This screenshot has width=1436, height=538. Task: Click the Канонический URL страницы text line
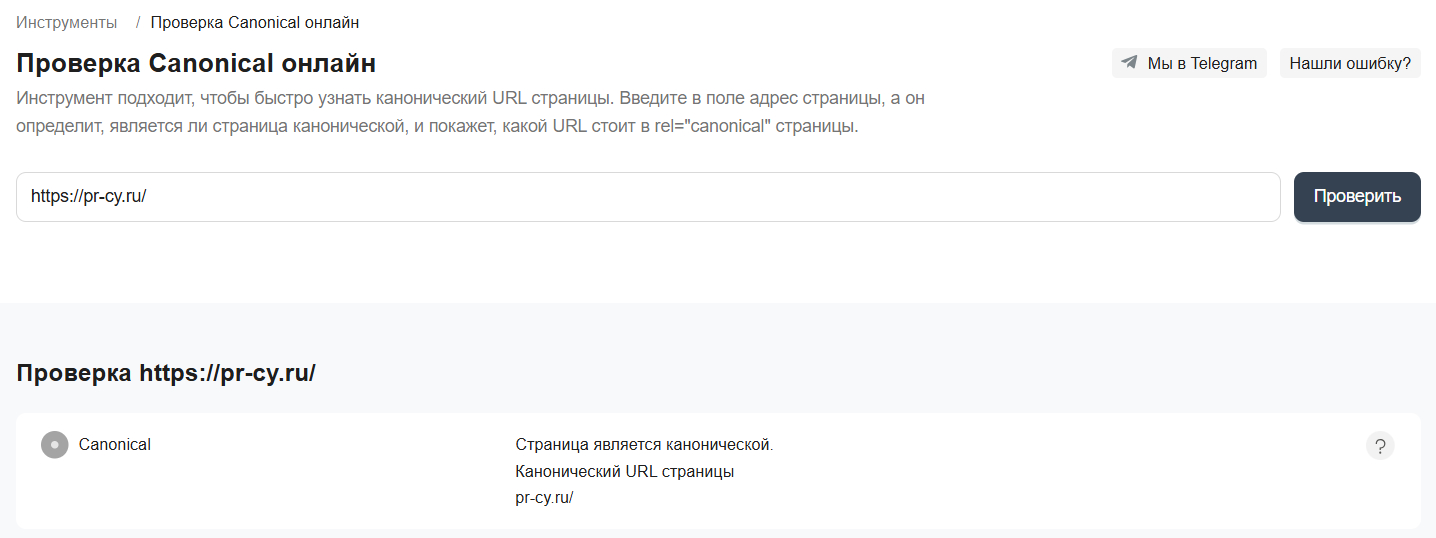624,472
